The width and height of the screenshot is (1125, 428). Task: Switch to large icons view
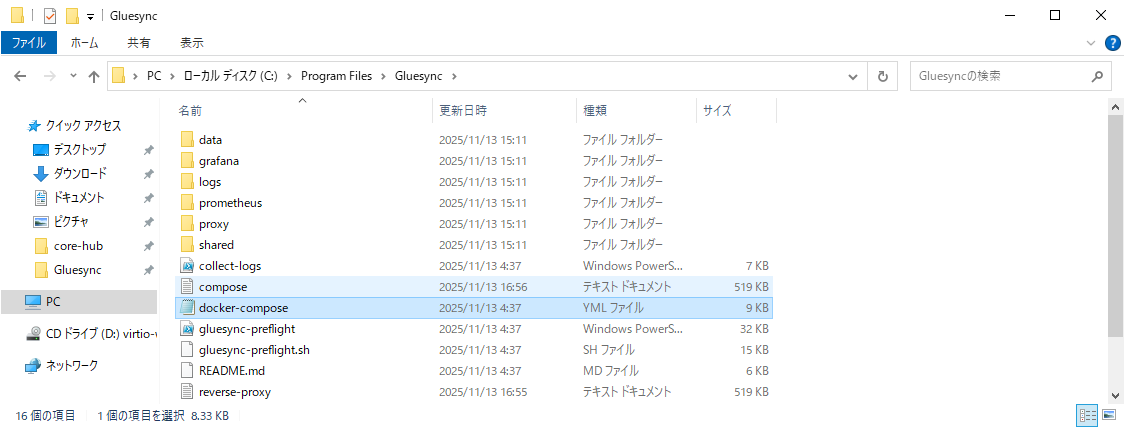[x=1109, y=414]
